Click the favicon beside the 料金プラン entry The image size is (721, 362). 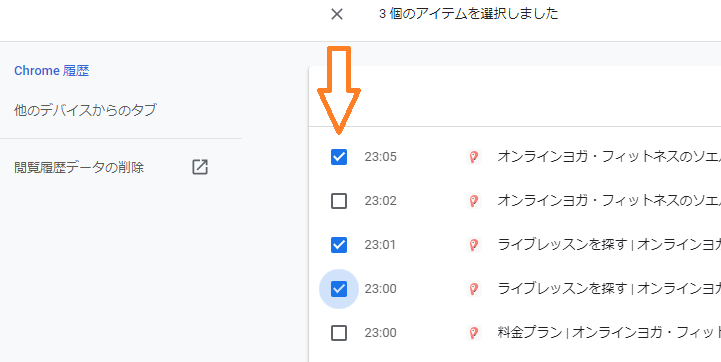coord(473,333)
